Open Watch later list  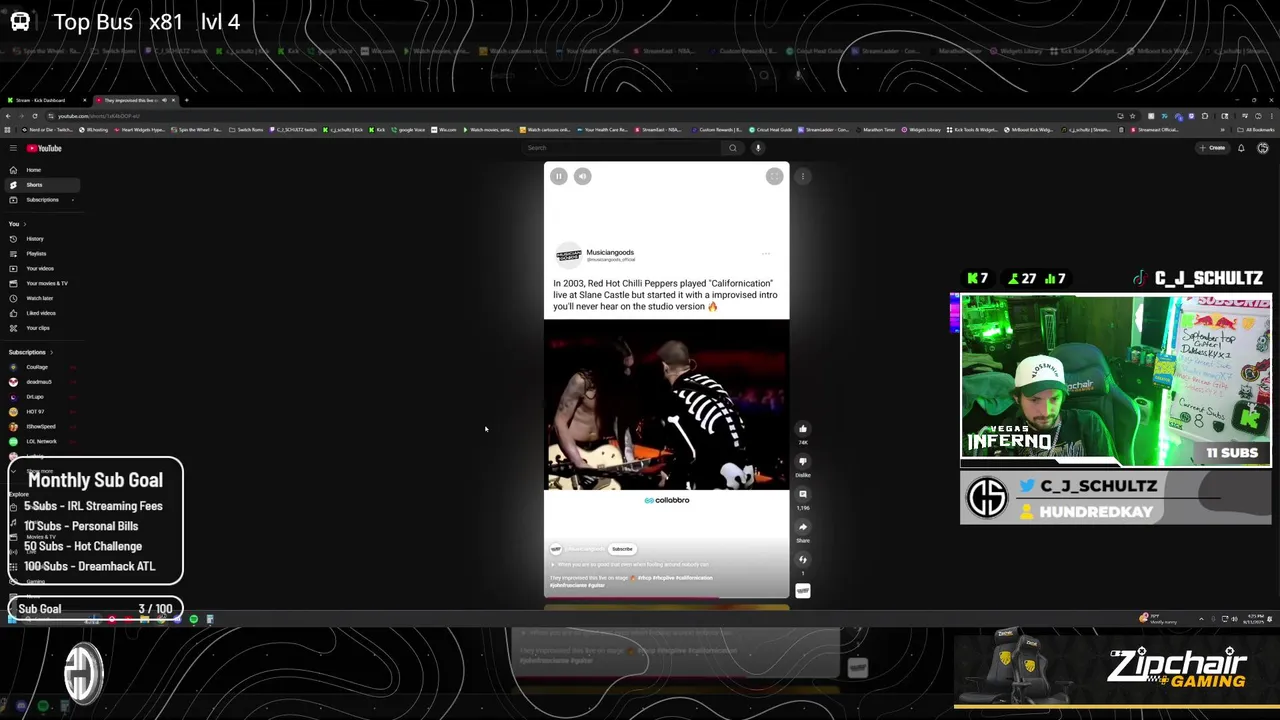[42, 298]
